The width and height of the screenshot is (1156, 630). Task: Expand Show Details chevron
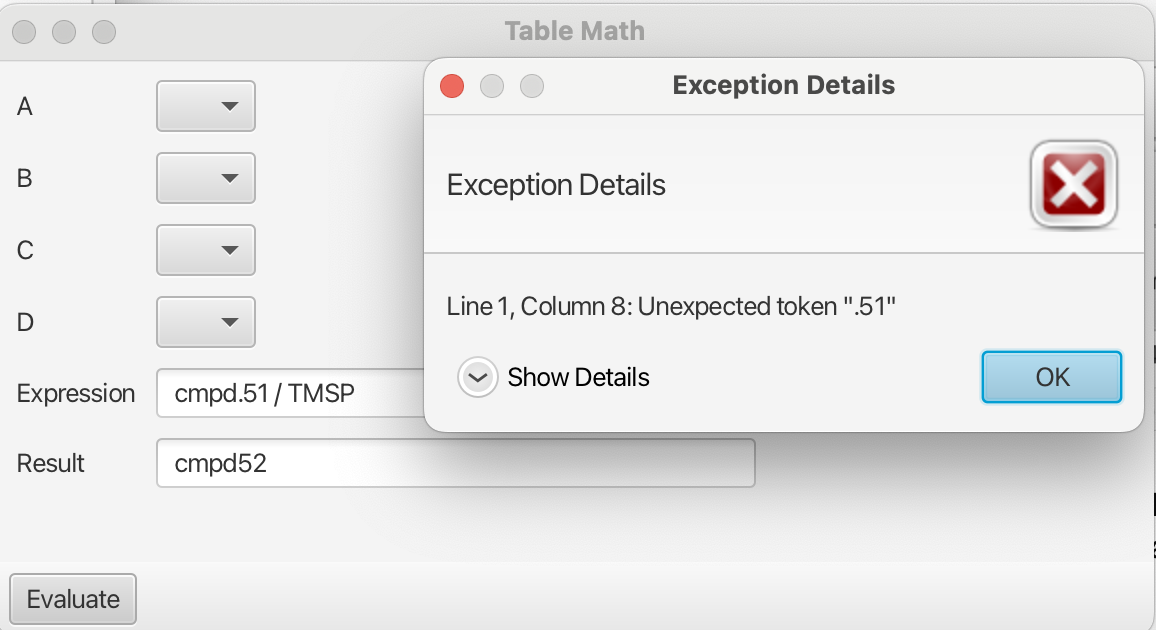tap(478, 378)
